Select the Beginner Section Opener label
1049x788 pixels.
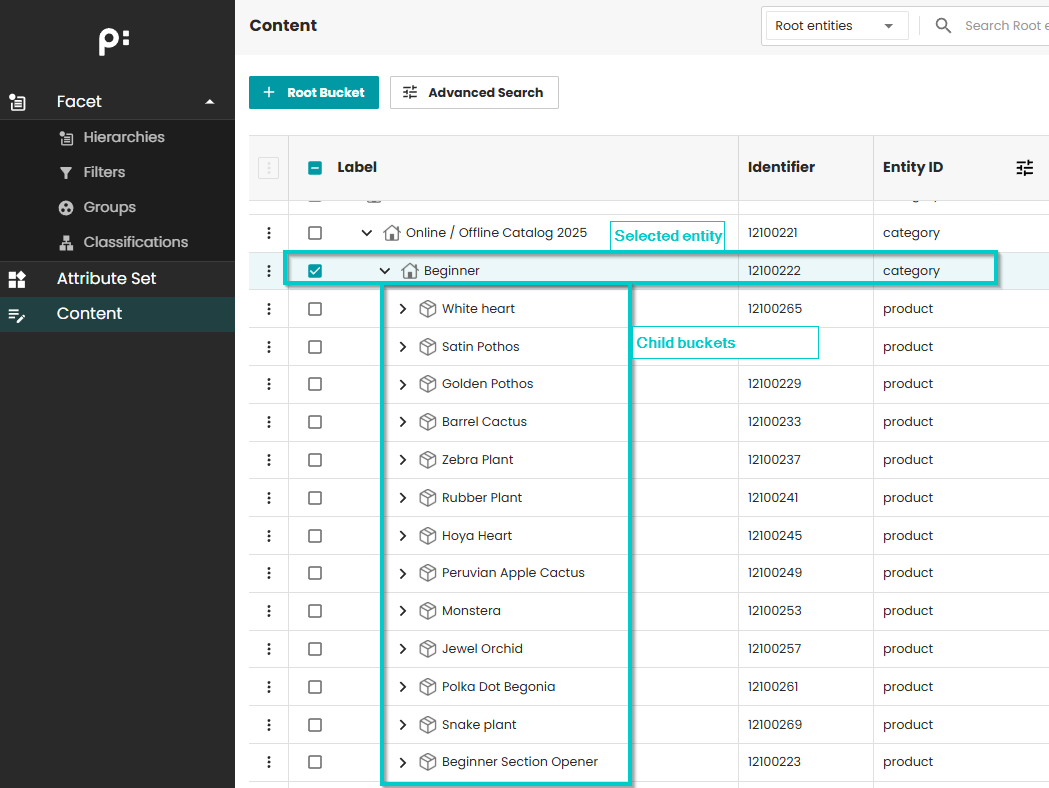519,762
